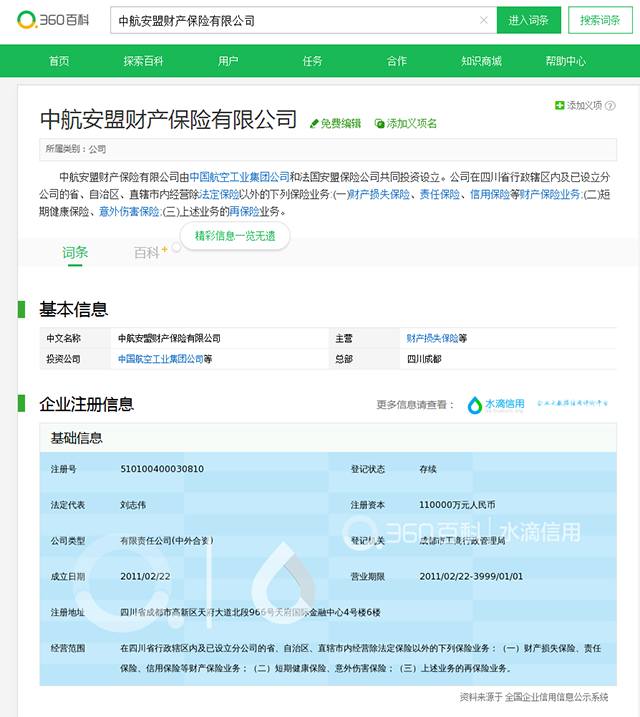Click the 免费编辑 pencil link
The width and height of the screenshot is (640, 717).
[335, 123]
